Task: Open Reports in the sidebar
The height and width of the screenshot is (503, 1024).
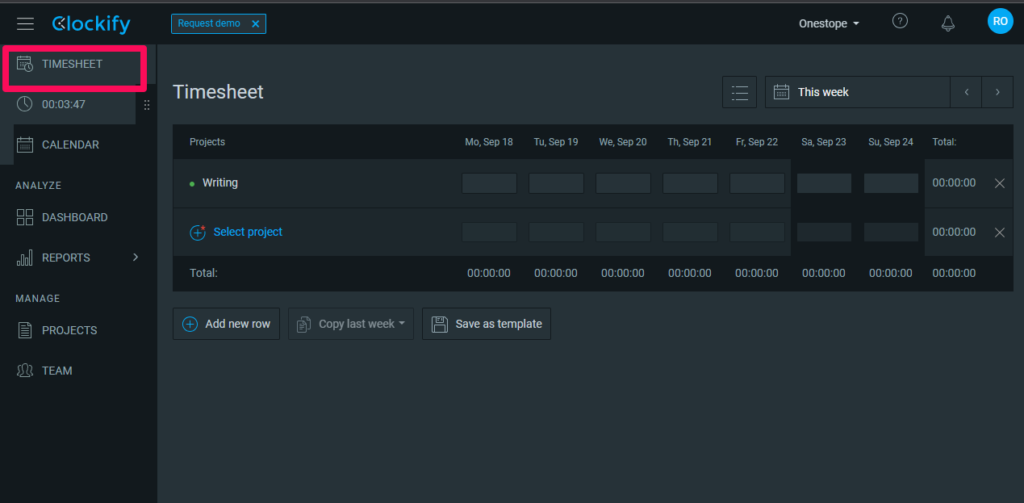Action: 66,257
